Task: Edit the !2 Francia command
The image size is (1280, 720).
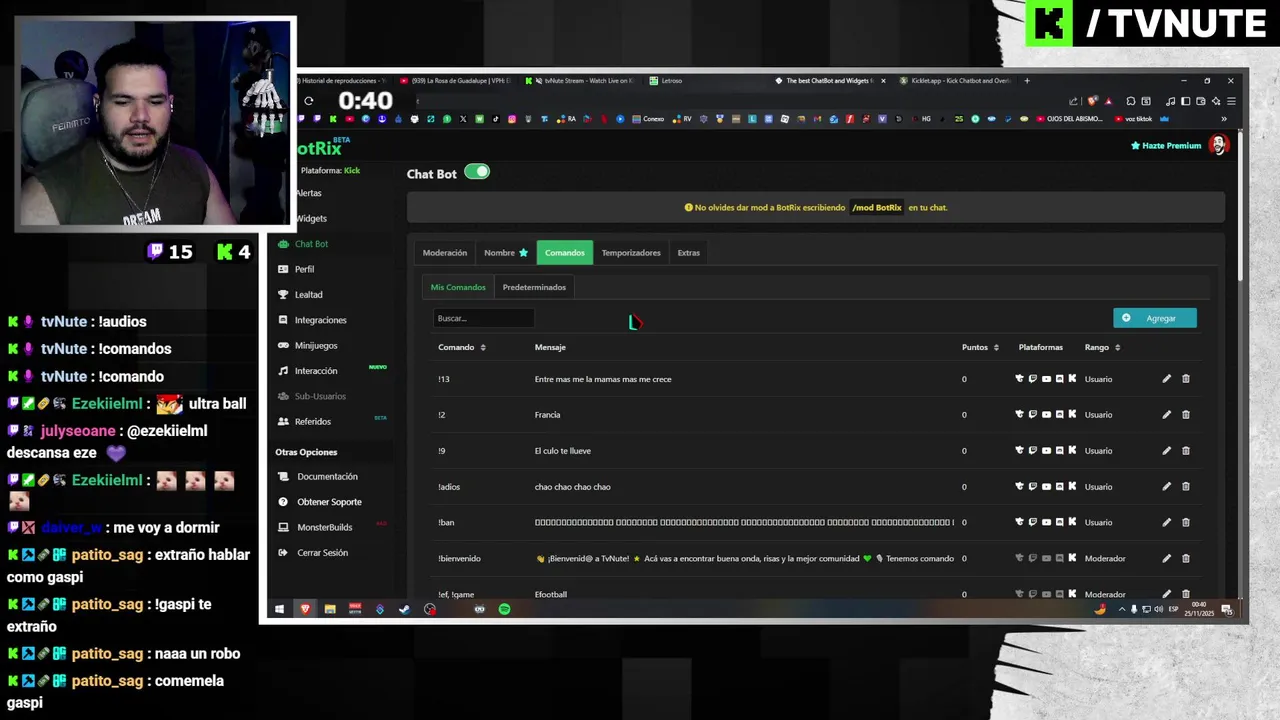Action: pos(1166,415)
